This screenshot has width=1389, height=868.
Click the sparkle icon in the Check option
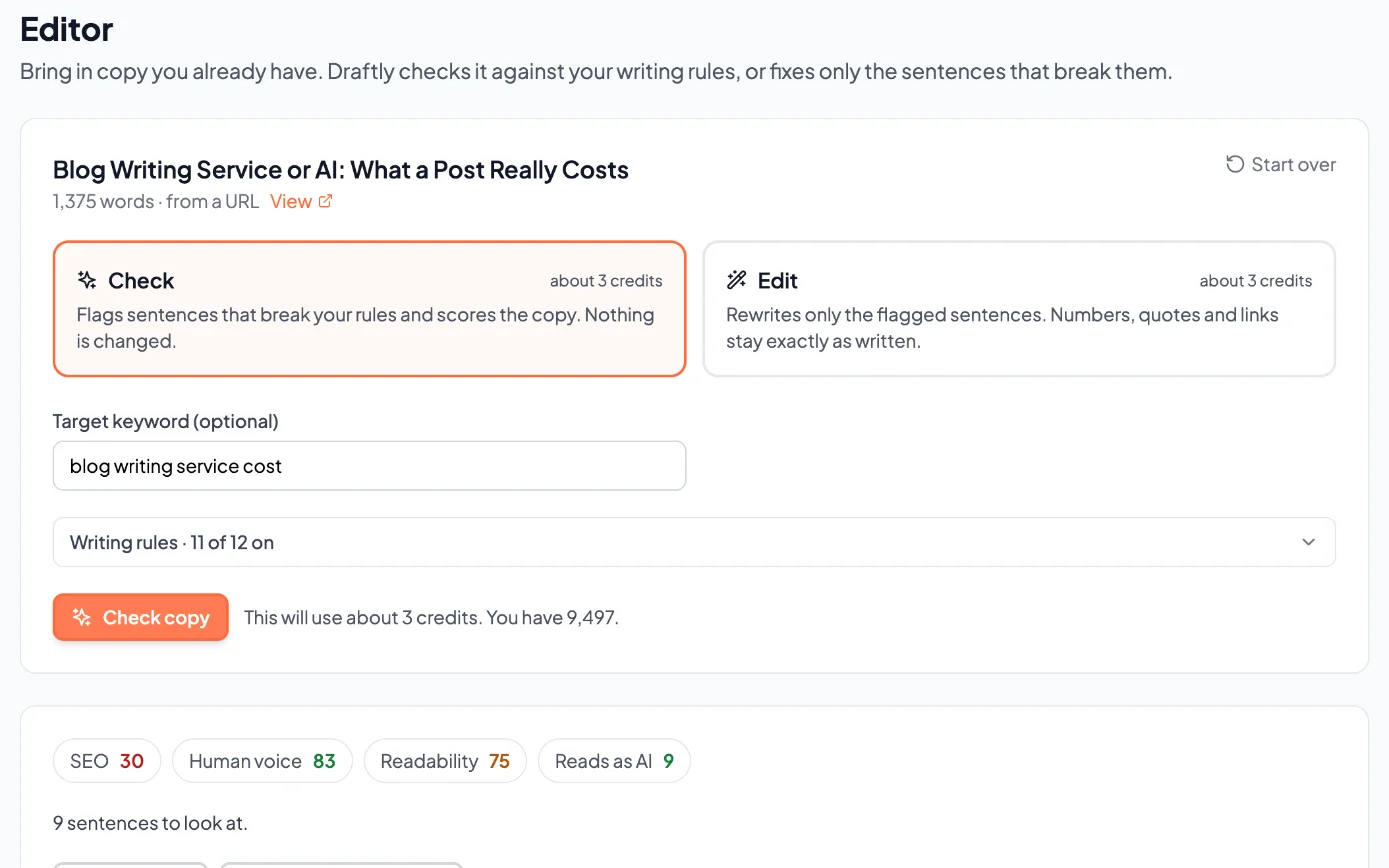pos(87,280)
